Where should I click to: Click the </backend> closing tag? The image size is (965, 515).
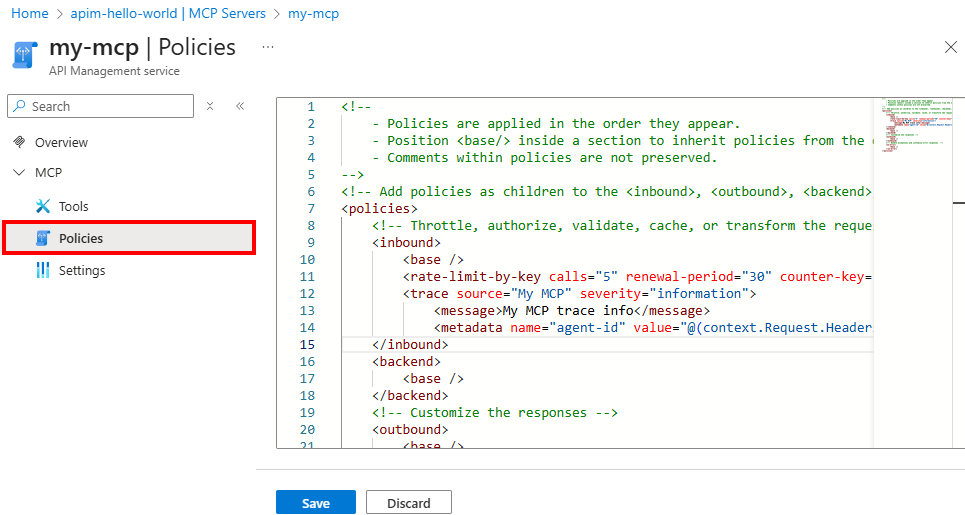(x=410, y=396)
